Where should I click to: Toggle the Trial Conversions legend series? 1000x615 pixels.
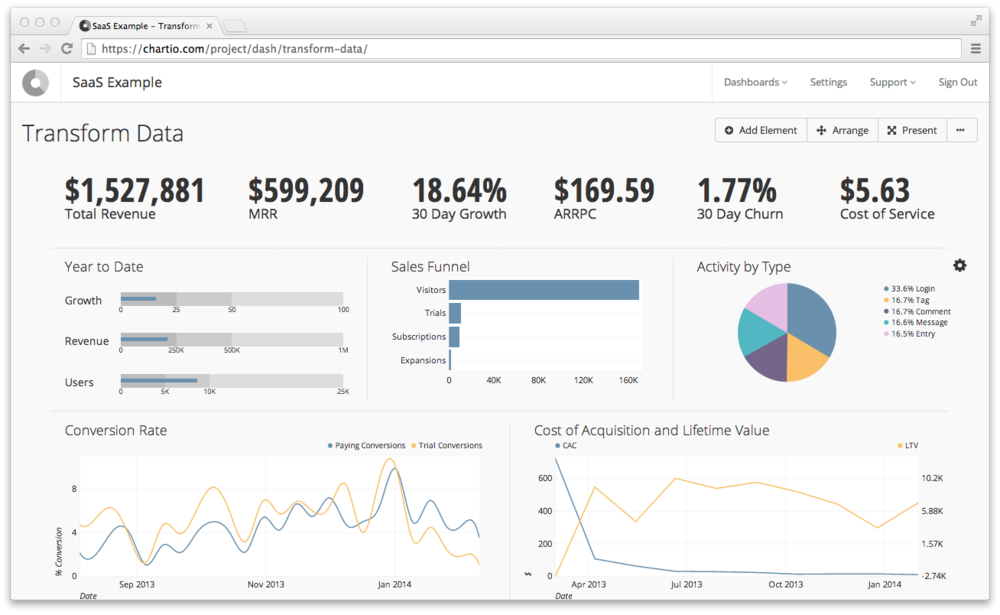pos(446,445)
